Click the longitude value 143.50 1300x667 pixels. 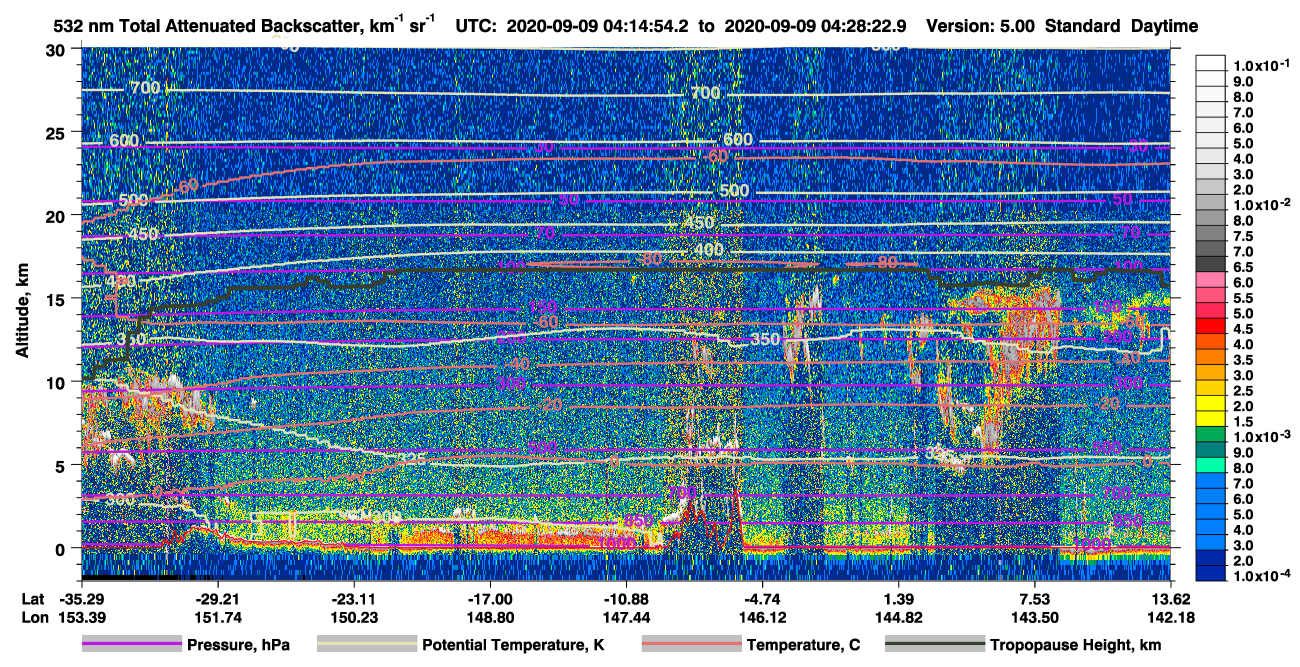pos(1035,617)
